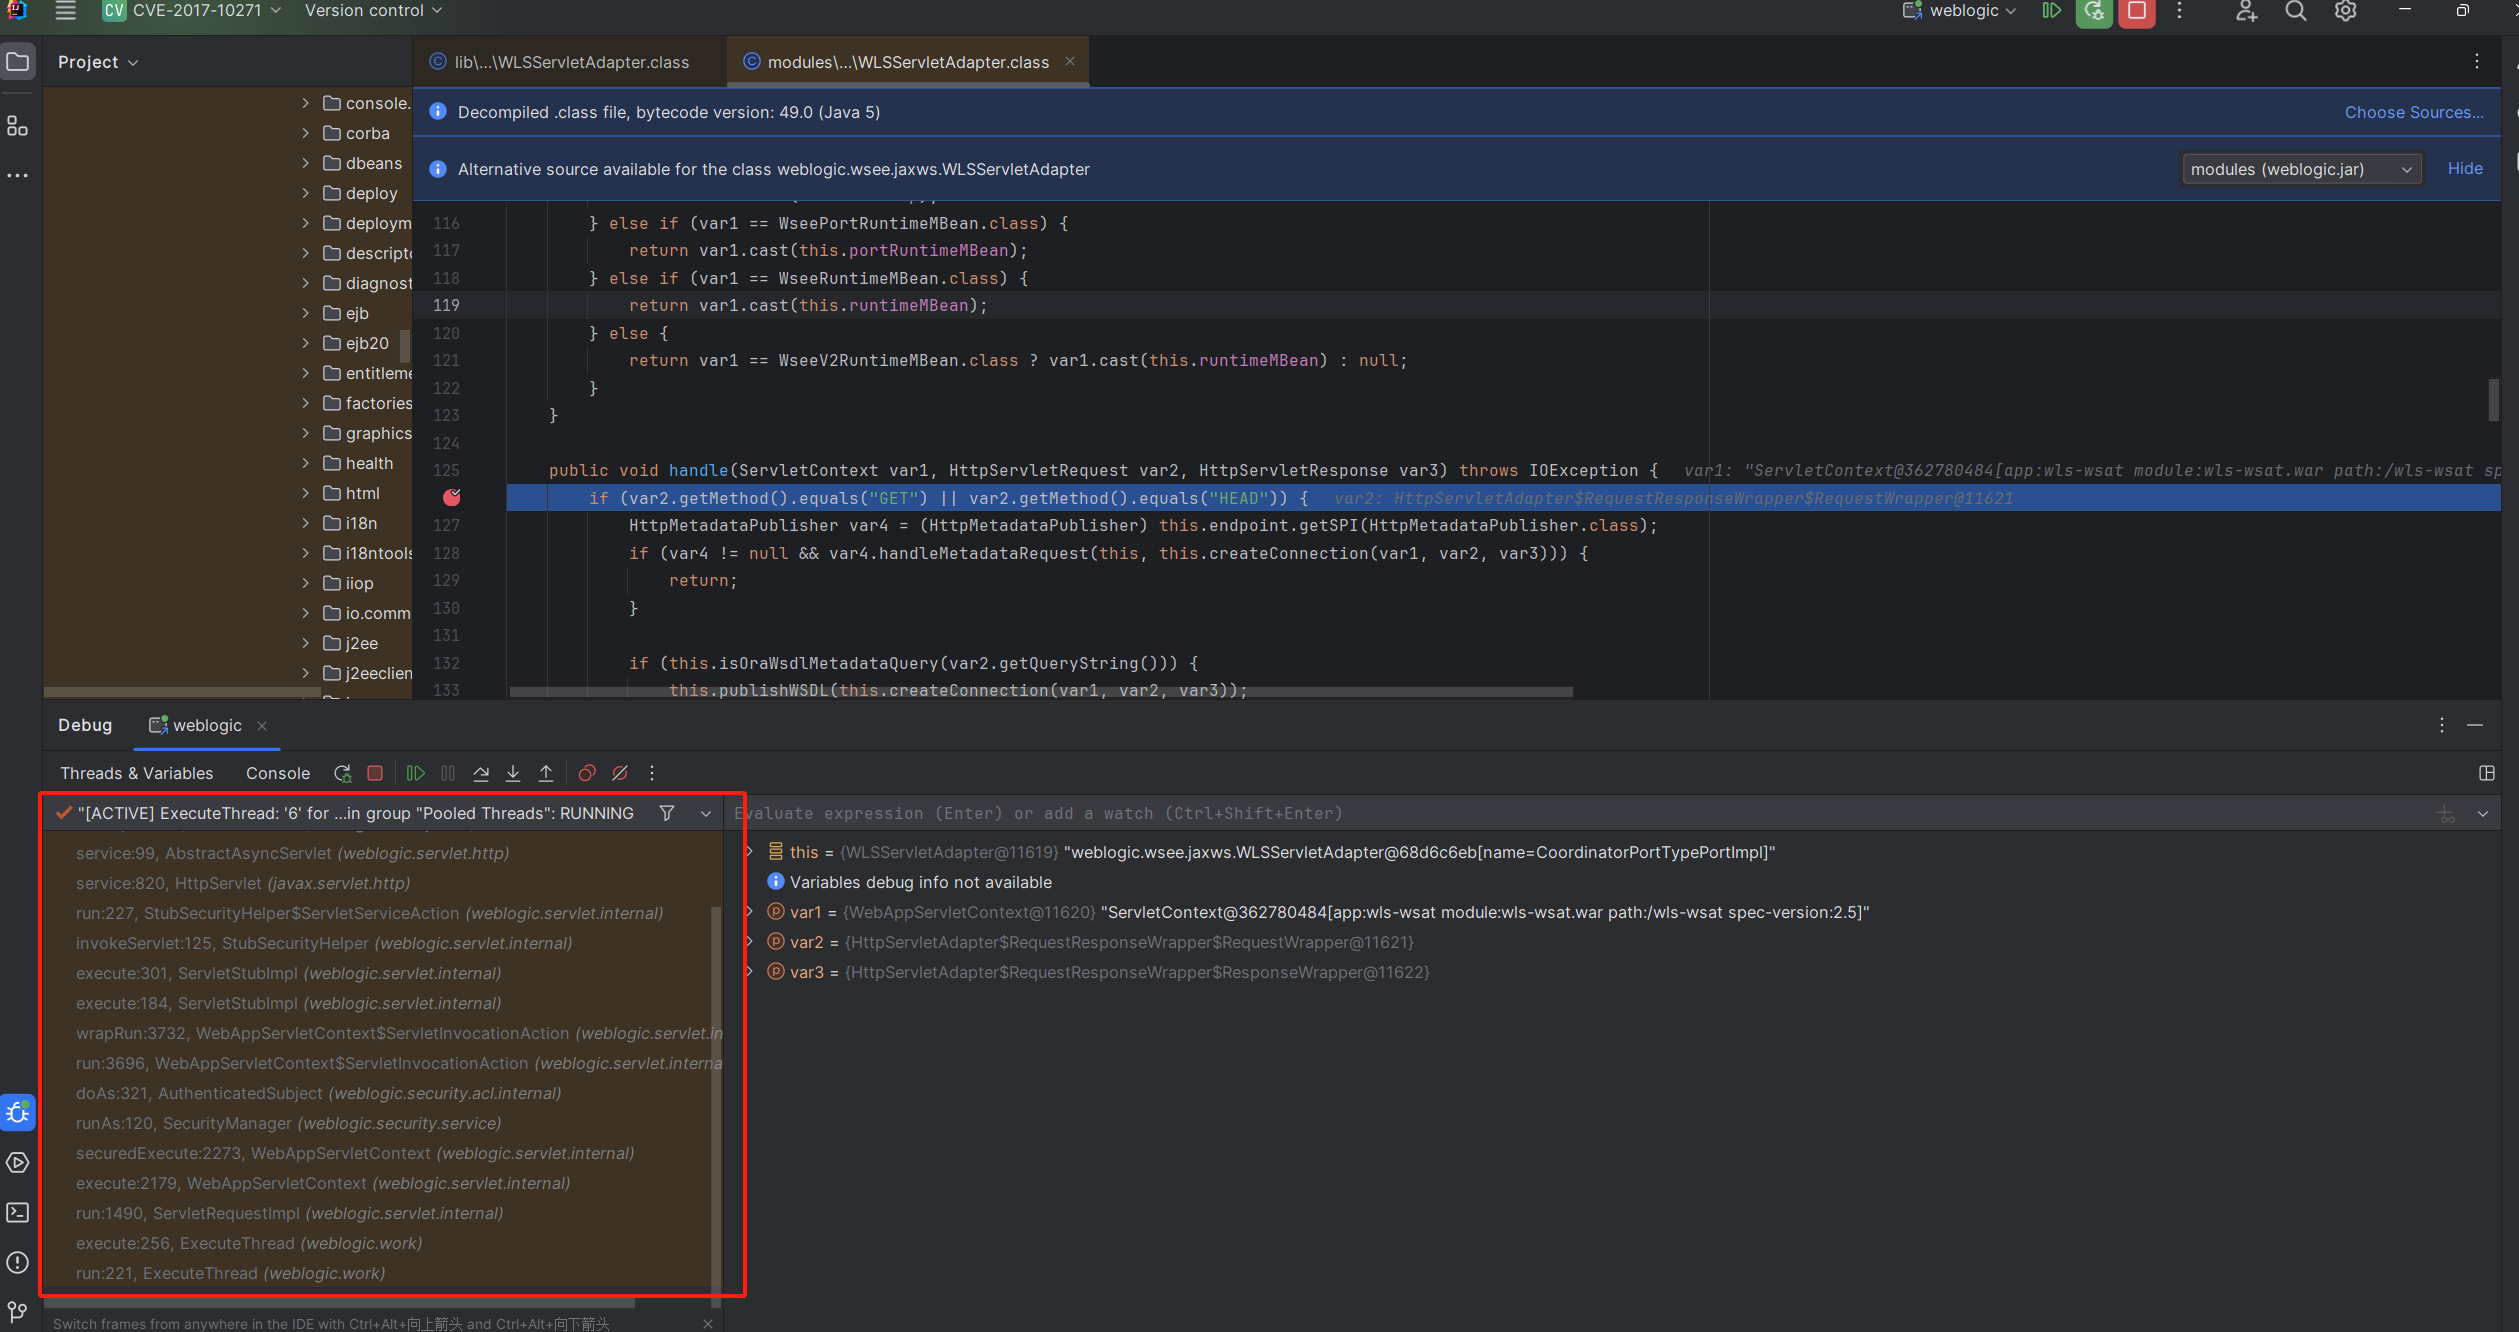Expand the health folder in Project tree
Viewport: 2519px width, 1332px height.
(x=306, y=463)
